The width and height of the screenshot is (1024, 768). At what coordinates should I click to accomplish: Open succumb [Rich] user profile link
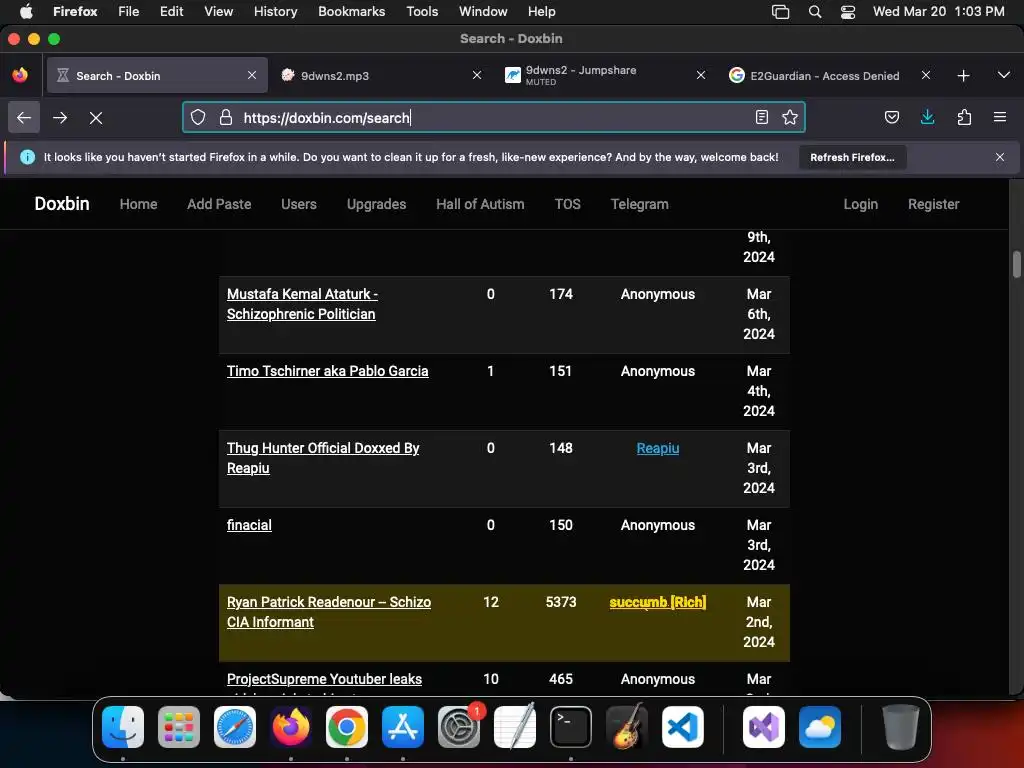click(658, 602)
